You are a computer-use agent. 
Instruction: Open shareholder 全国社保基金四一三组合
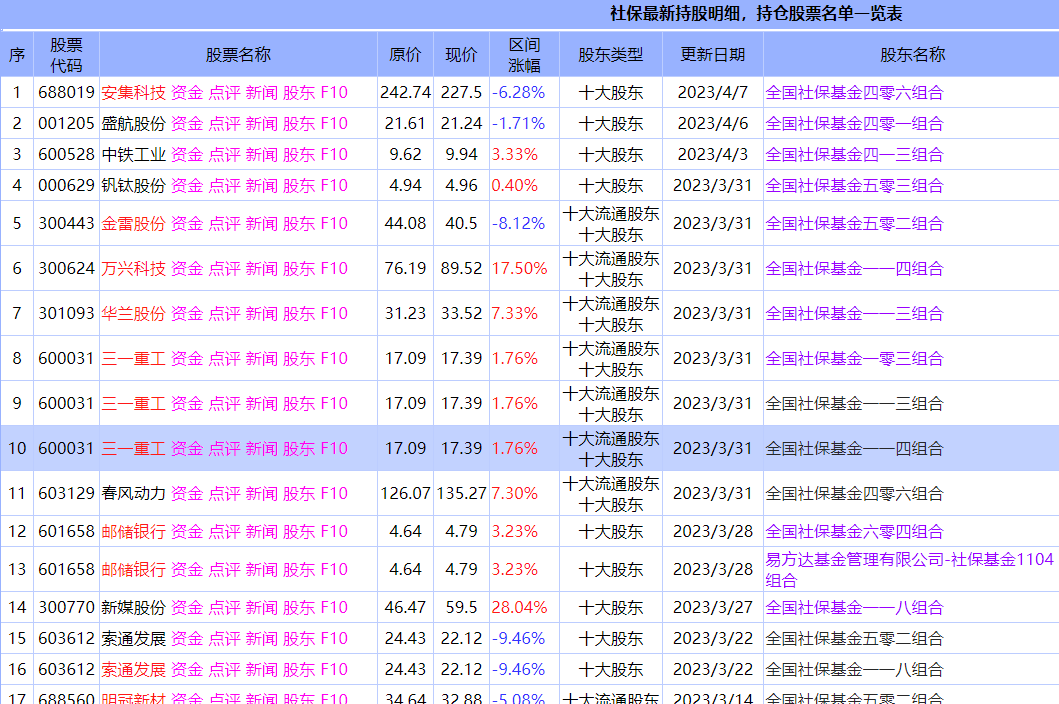coord(854,155)
